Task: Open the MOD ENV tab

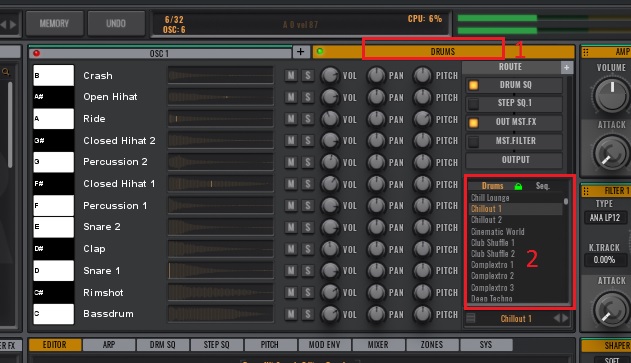Action: (x=324, y=345)
